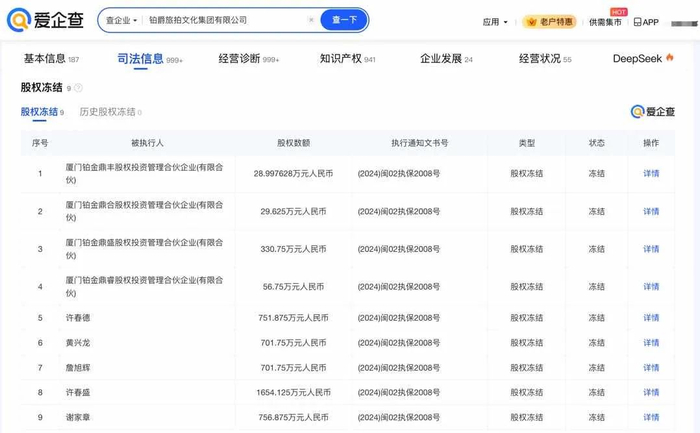700x433 pixels.
Task: Select the 历史股权冻结 sub-tab
Action: tap(110, 112)
